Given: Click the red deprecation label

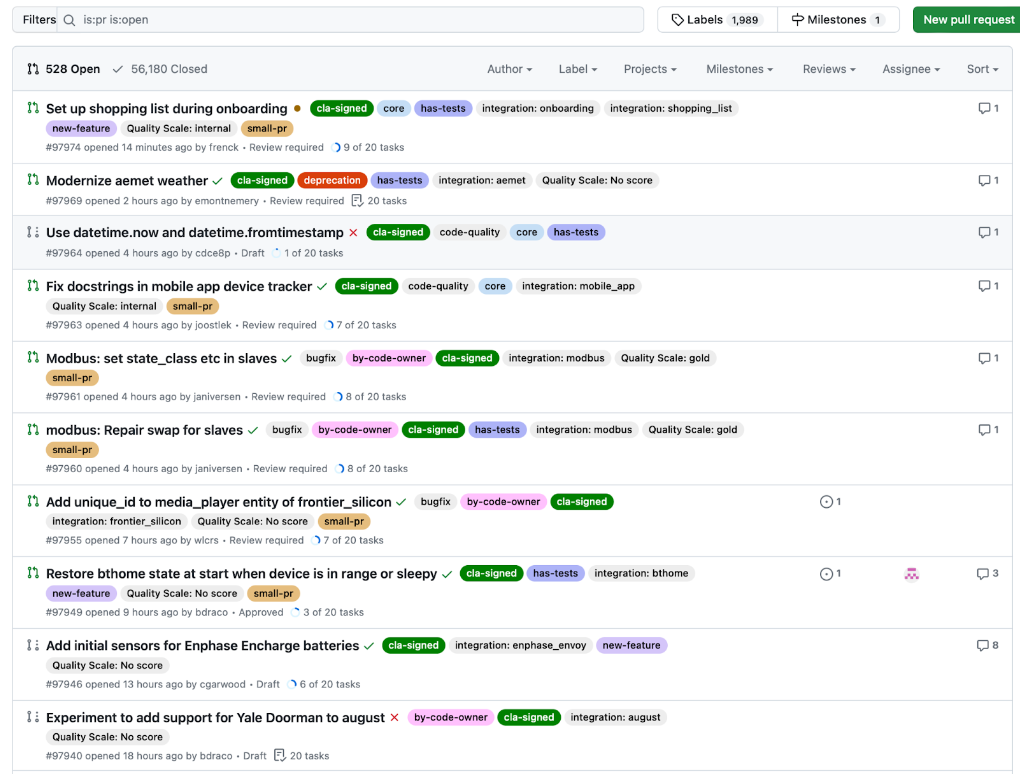Looking at the screenshot, I should [332, 180].
